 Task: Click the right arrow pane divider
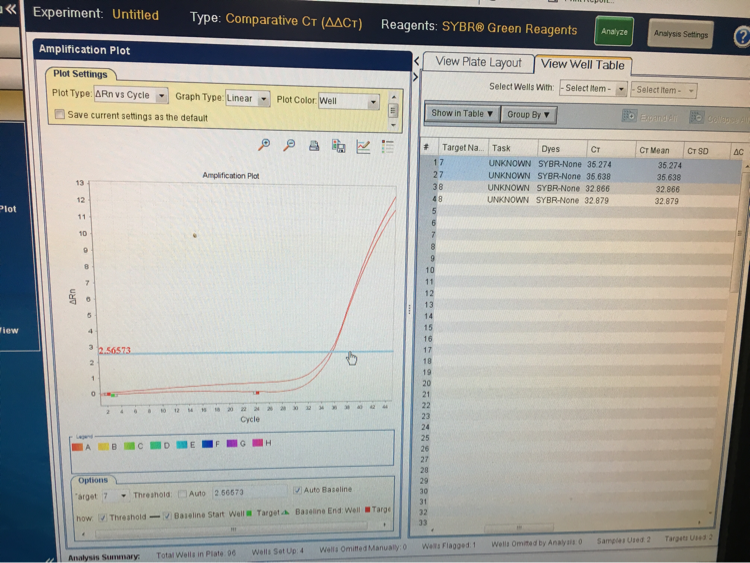click(415, 77)
